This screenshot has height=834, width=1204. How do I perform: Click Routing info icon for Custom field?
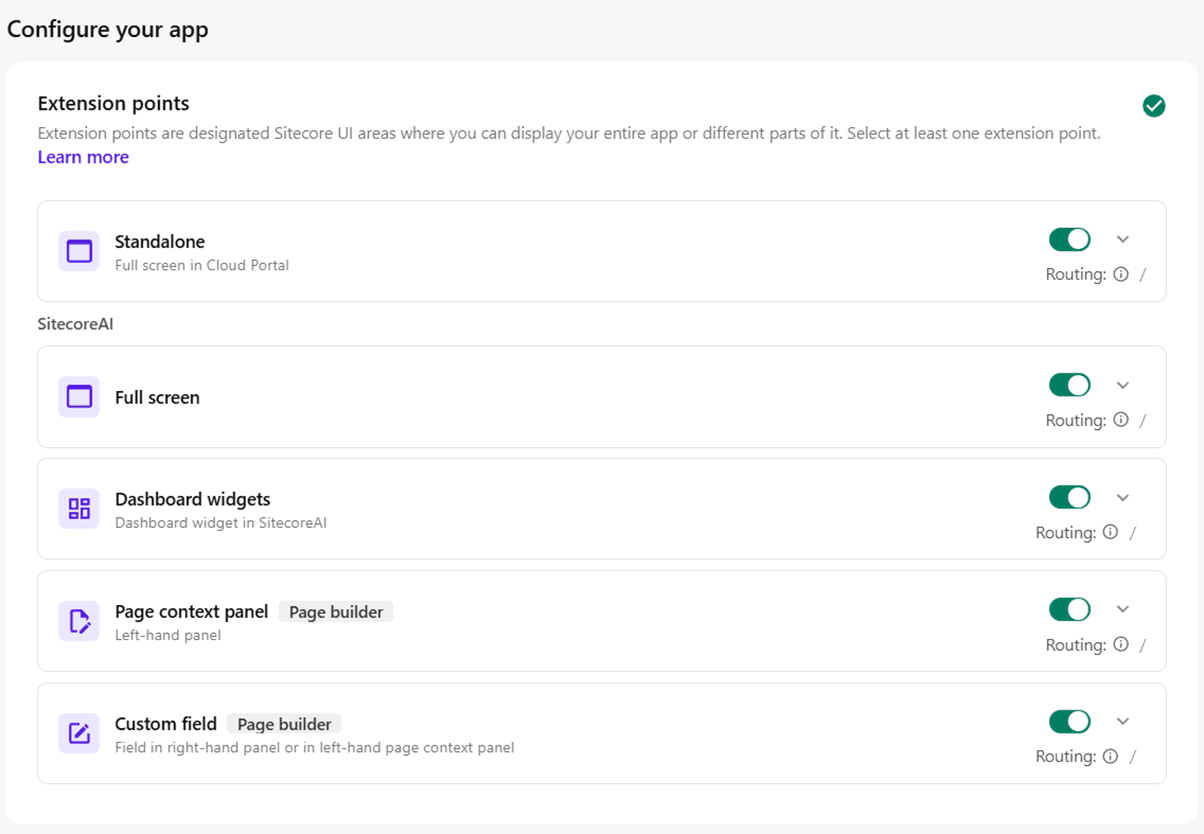1110,757
